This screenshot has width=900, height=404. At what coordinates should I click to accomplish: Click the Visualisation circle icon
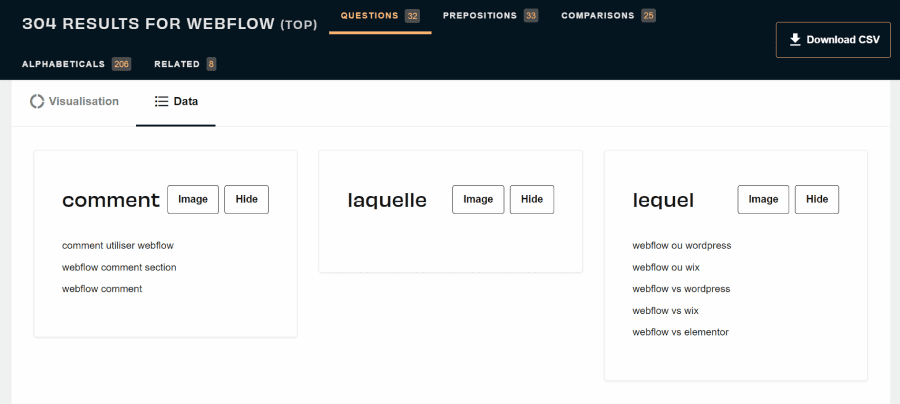point(37,102)
